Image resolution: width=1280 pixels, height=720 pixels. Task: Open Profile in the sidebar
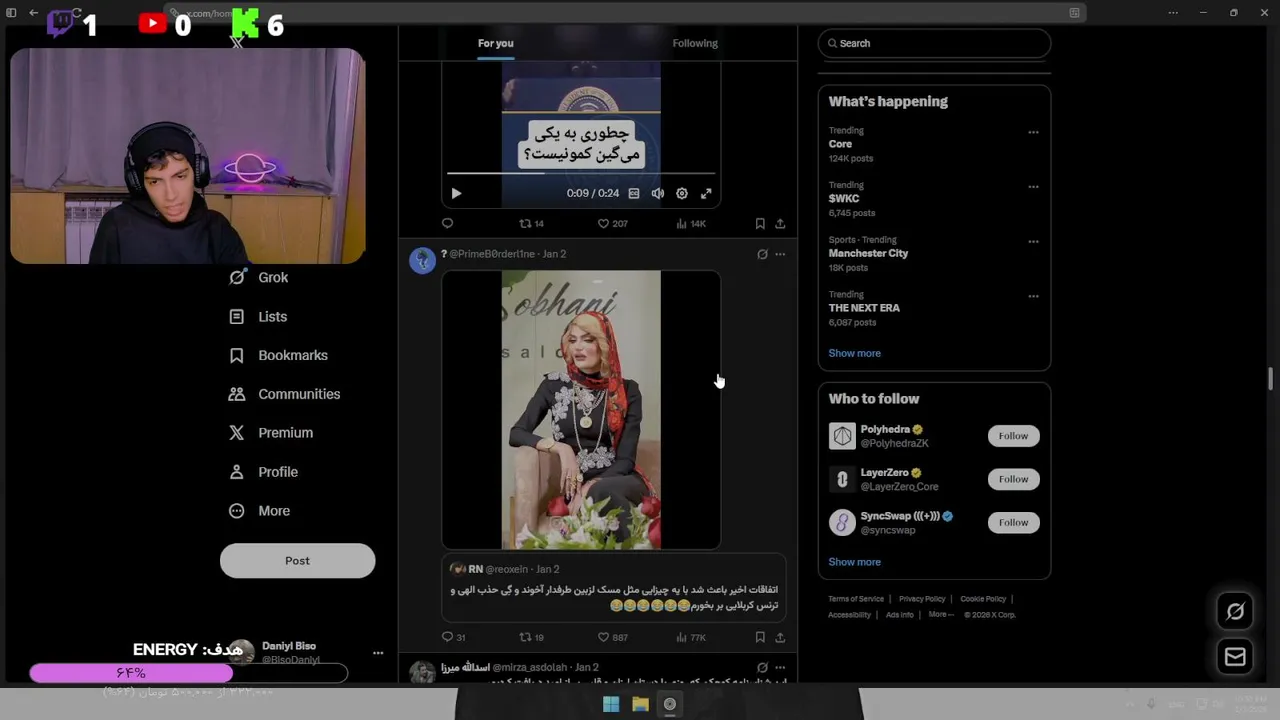click(x=263, y=472)
